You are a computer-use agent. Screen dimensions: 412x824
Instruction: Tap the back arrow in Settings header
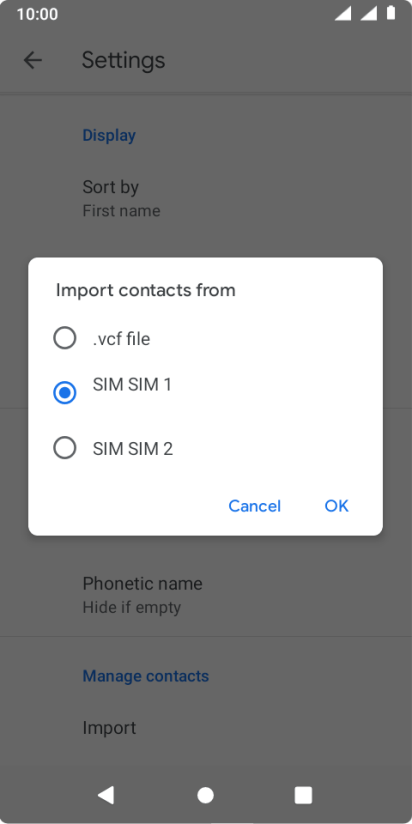click(33, 60)
